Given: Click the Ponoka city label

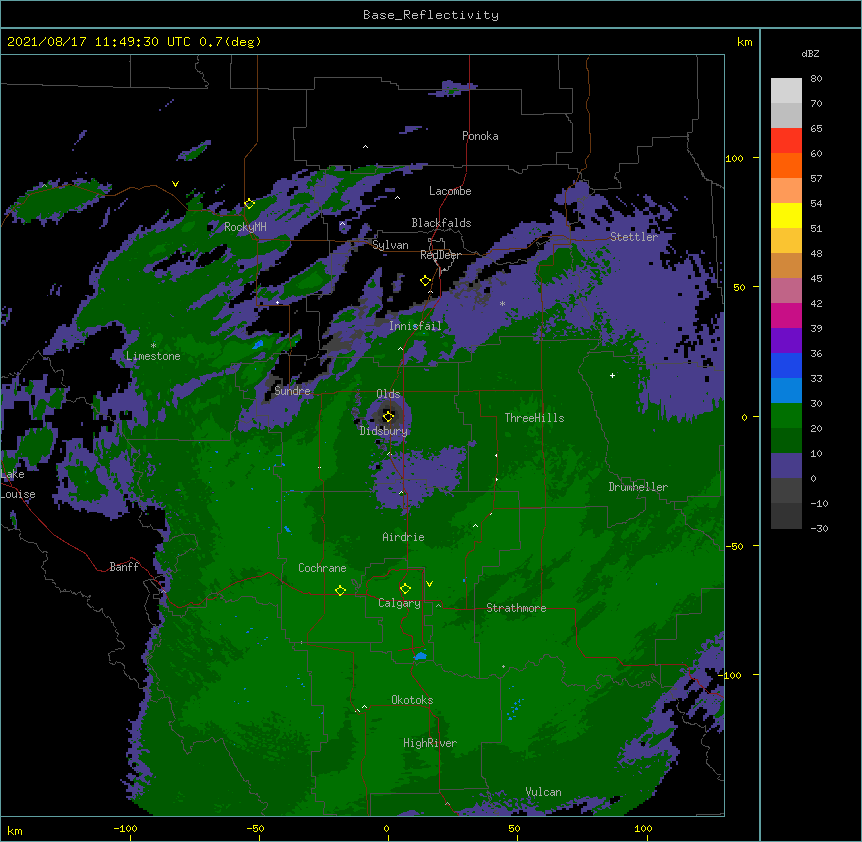Looking at the screenshot, I should [480, 136].
